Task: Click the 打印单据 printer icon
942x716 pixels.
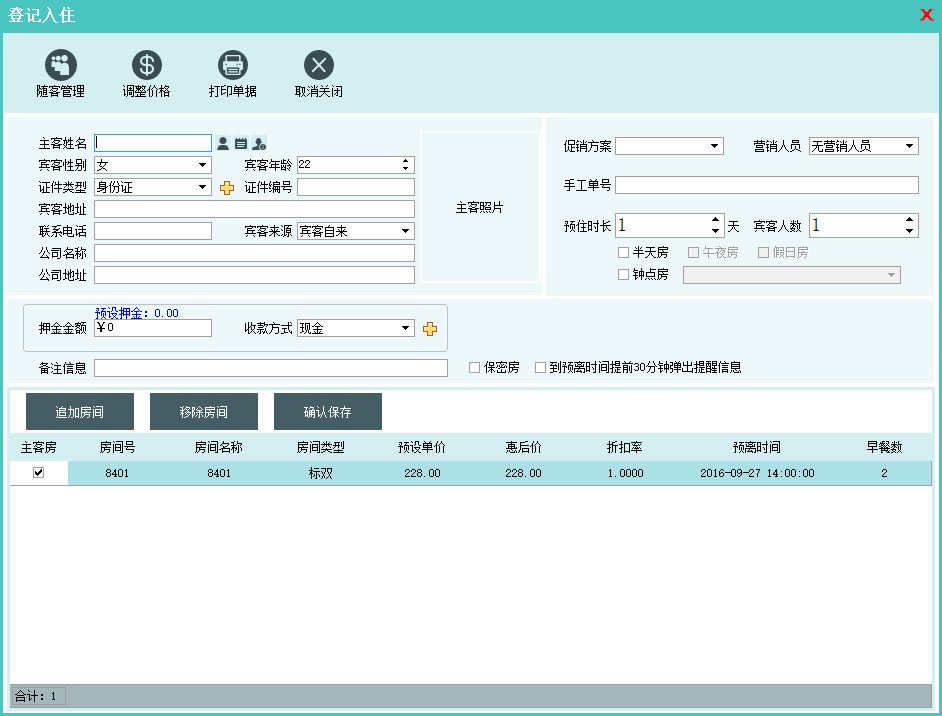Action: click(x=233, y=66)
